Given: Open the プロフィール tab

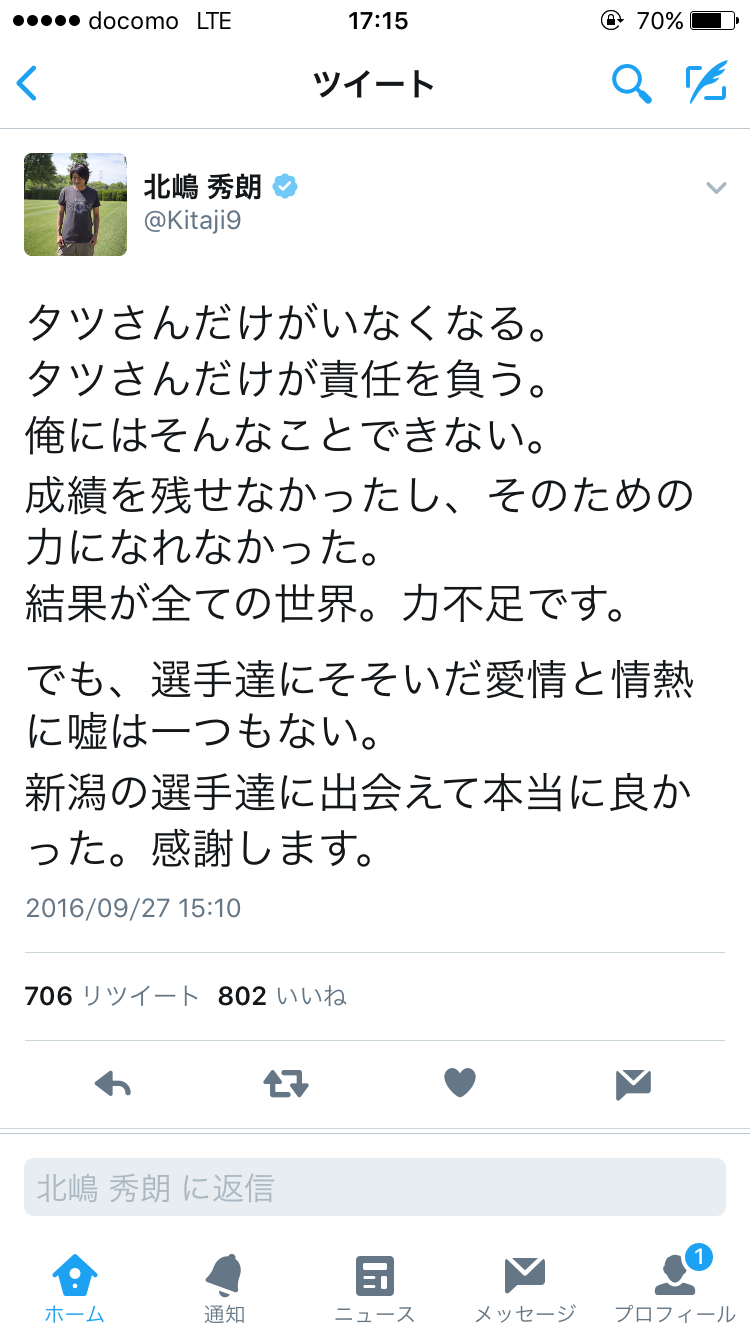Looking at the screenshot, I should point(675,1288).
